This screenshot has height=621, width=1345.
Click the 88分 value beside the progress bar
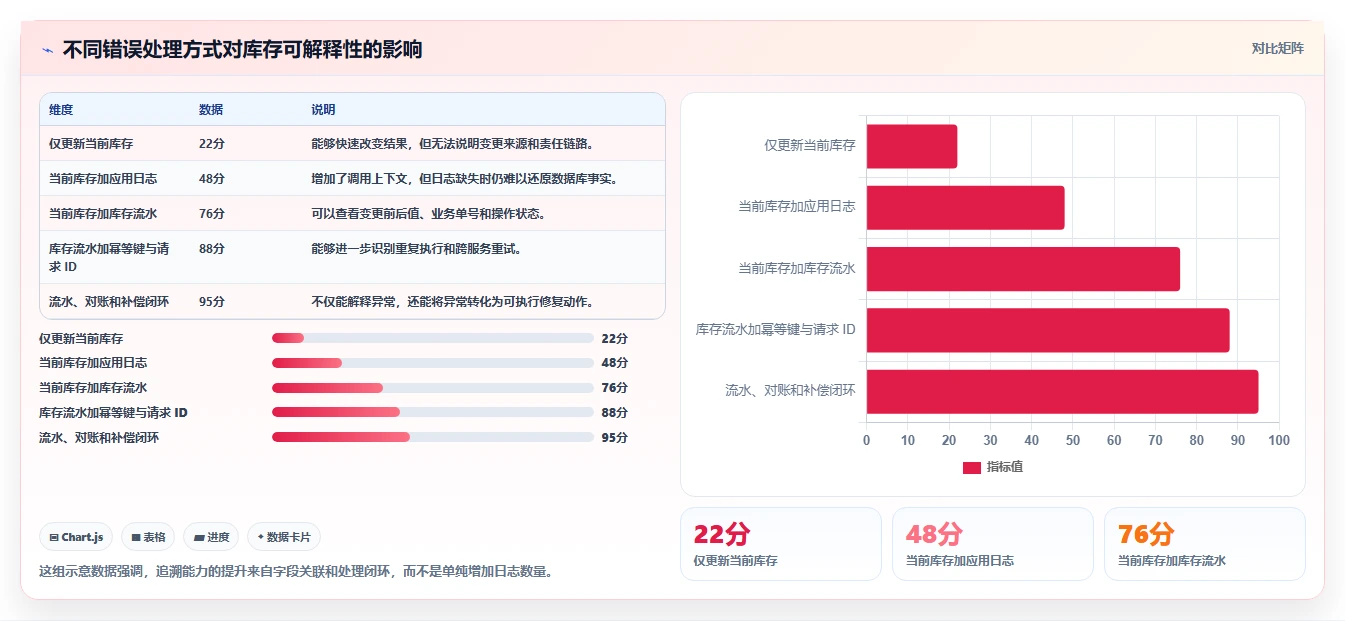(615, 412)
